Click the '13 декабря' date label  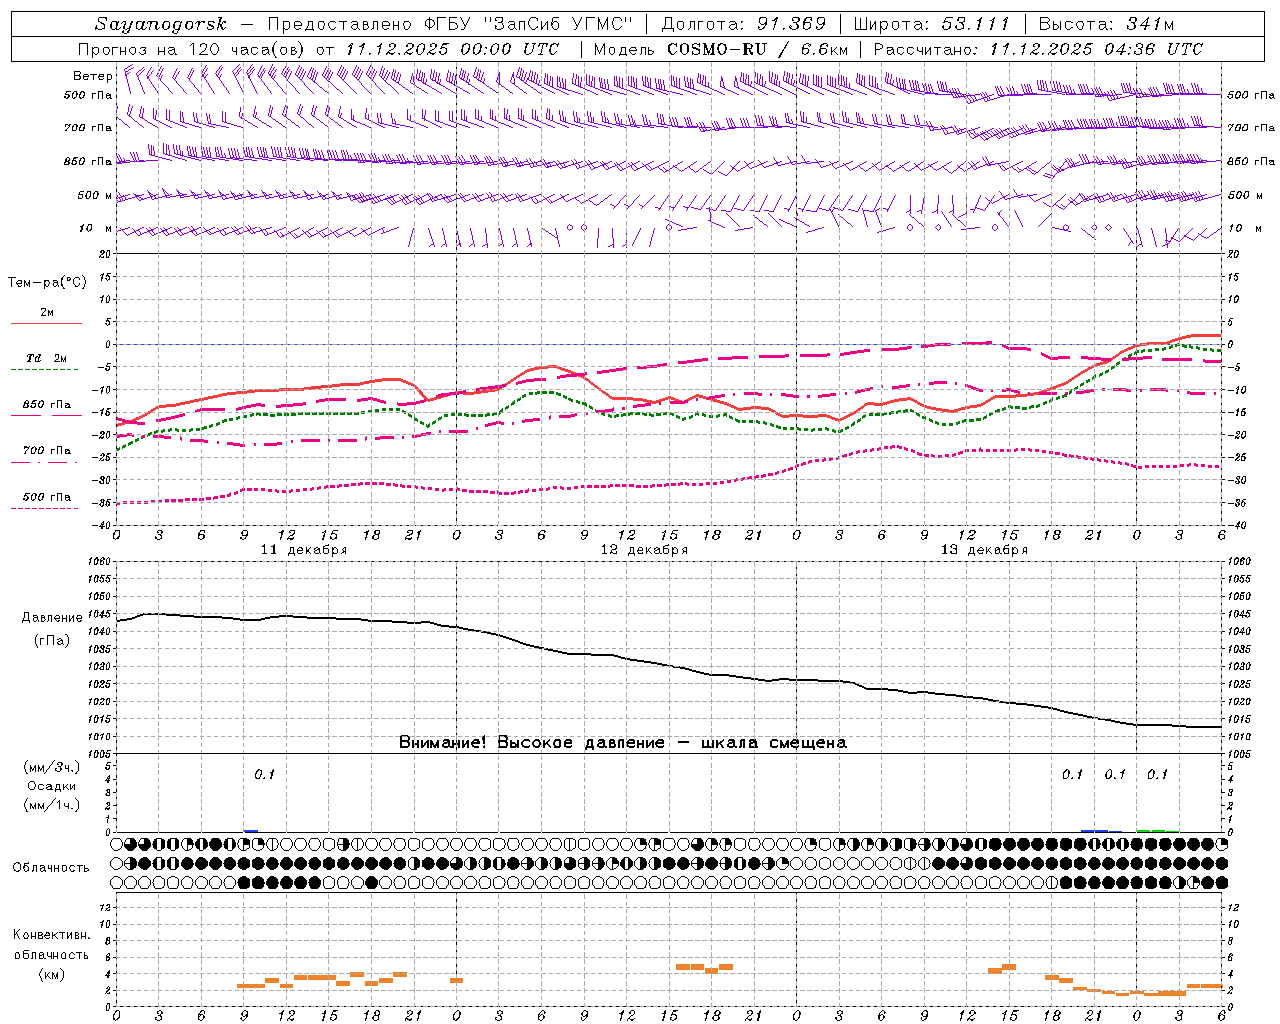point(984,550)
